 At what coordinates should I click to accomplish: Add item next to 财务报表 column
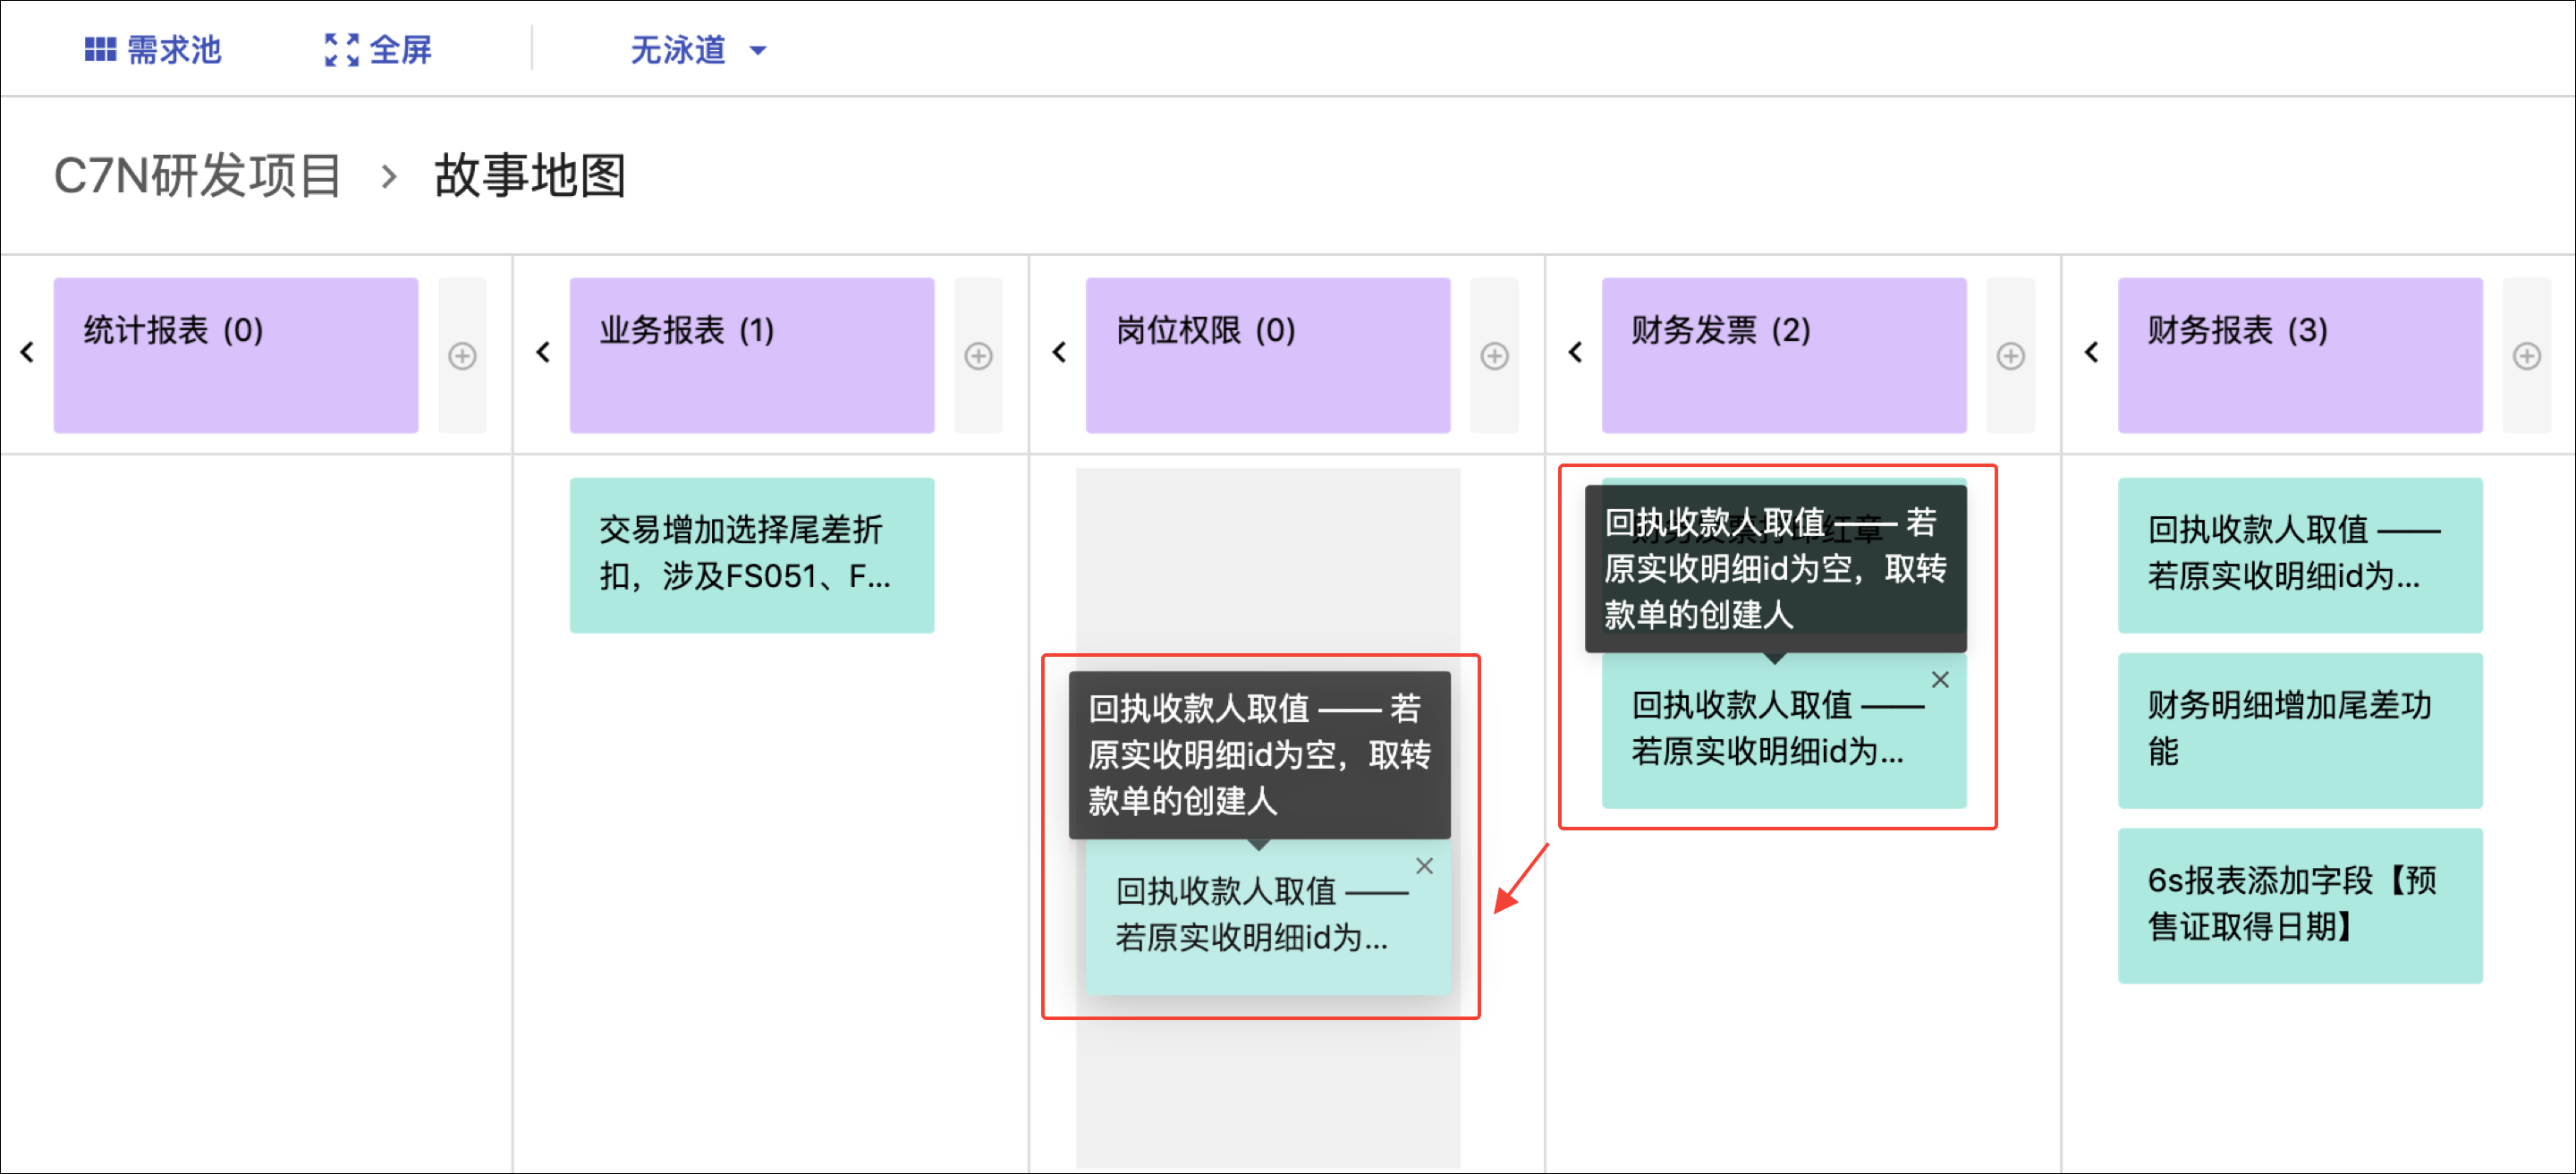coord(2526,356)
